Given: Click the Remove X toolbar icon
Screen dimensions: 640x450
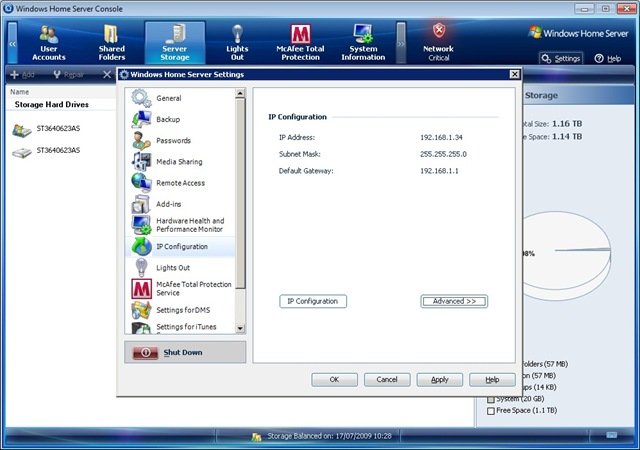Looking at the screenshot, I should pyautogui.click(x=107, y=75).
